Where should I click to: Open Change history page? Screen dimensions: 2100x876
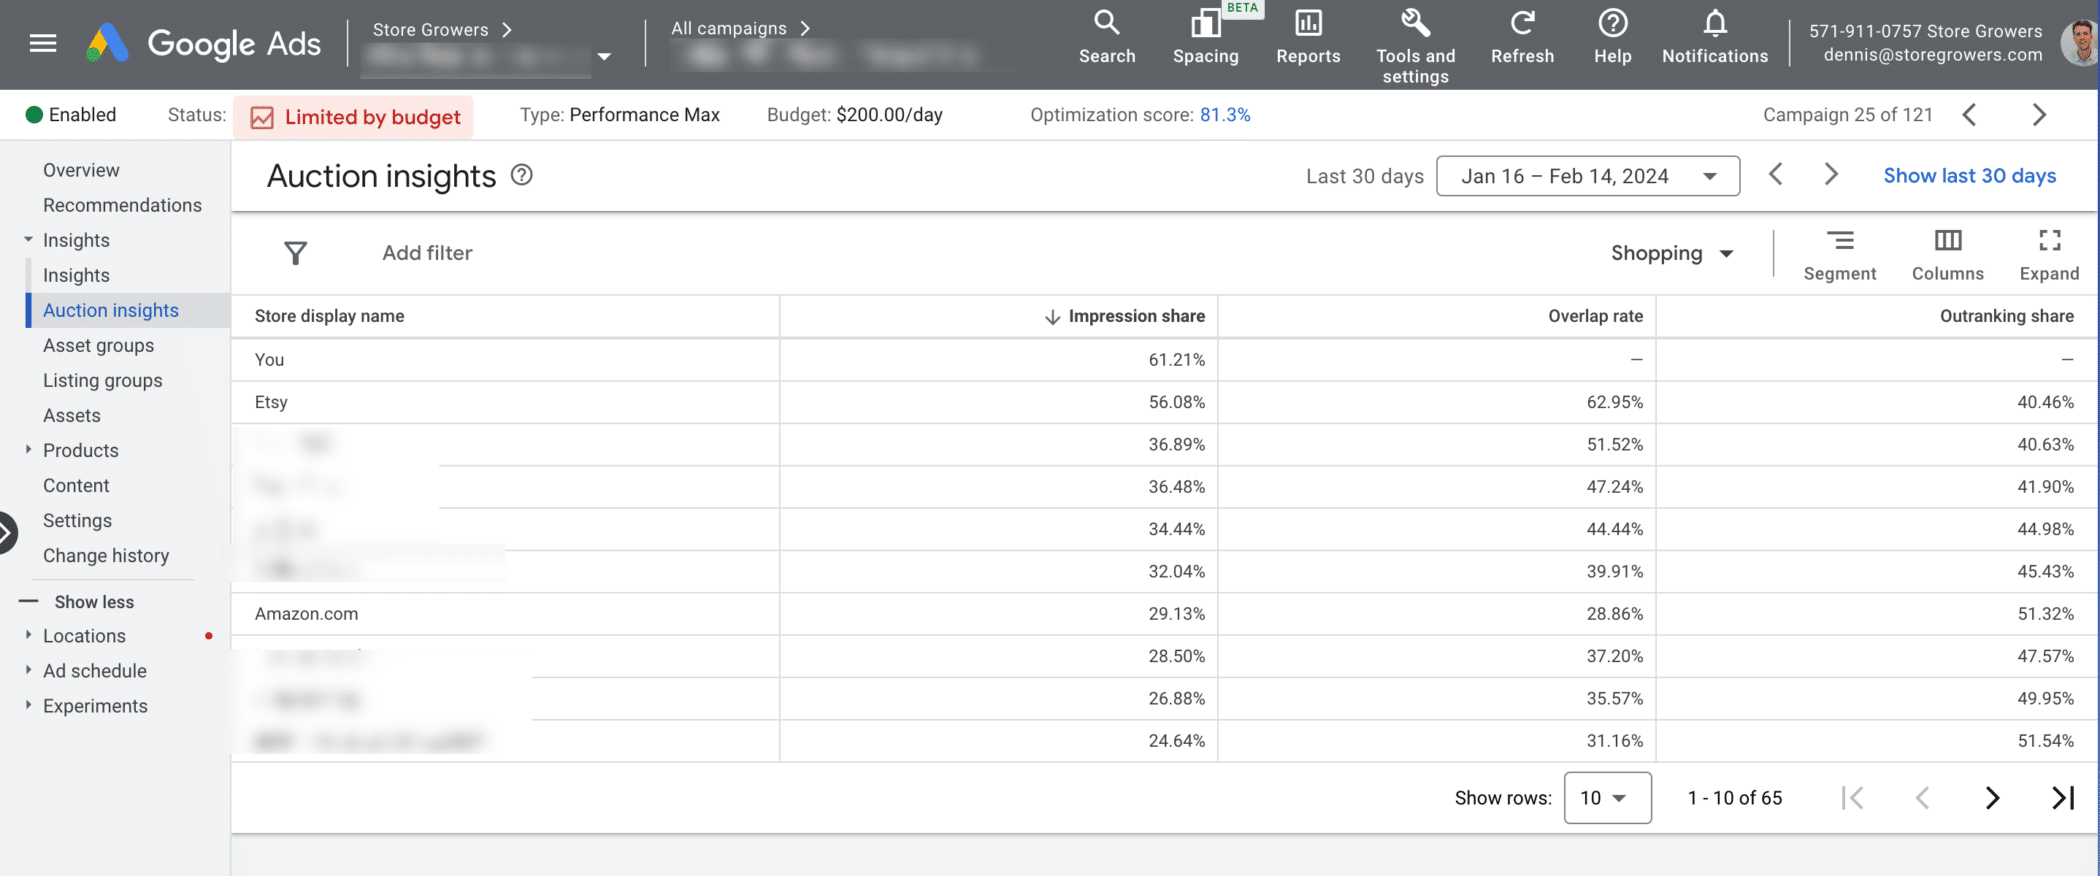point(106,555)
